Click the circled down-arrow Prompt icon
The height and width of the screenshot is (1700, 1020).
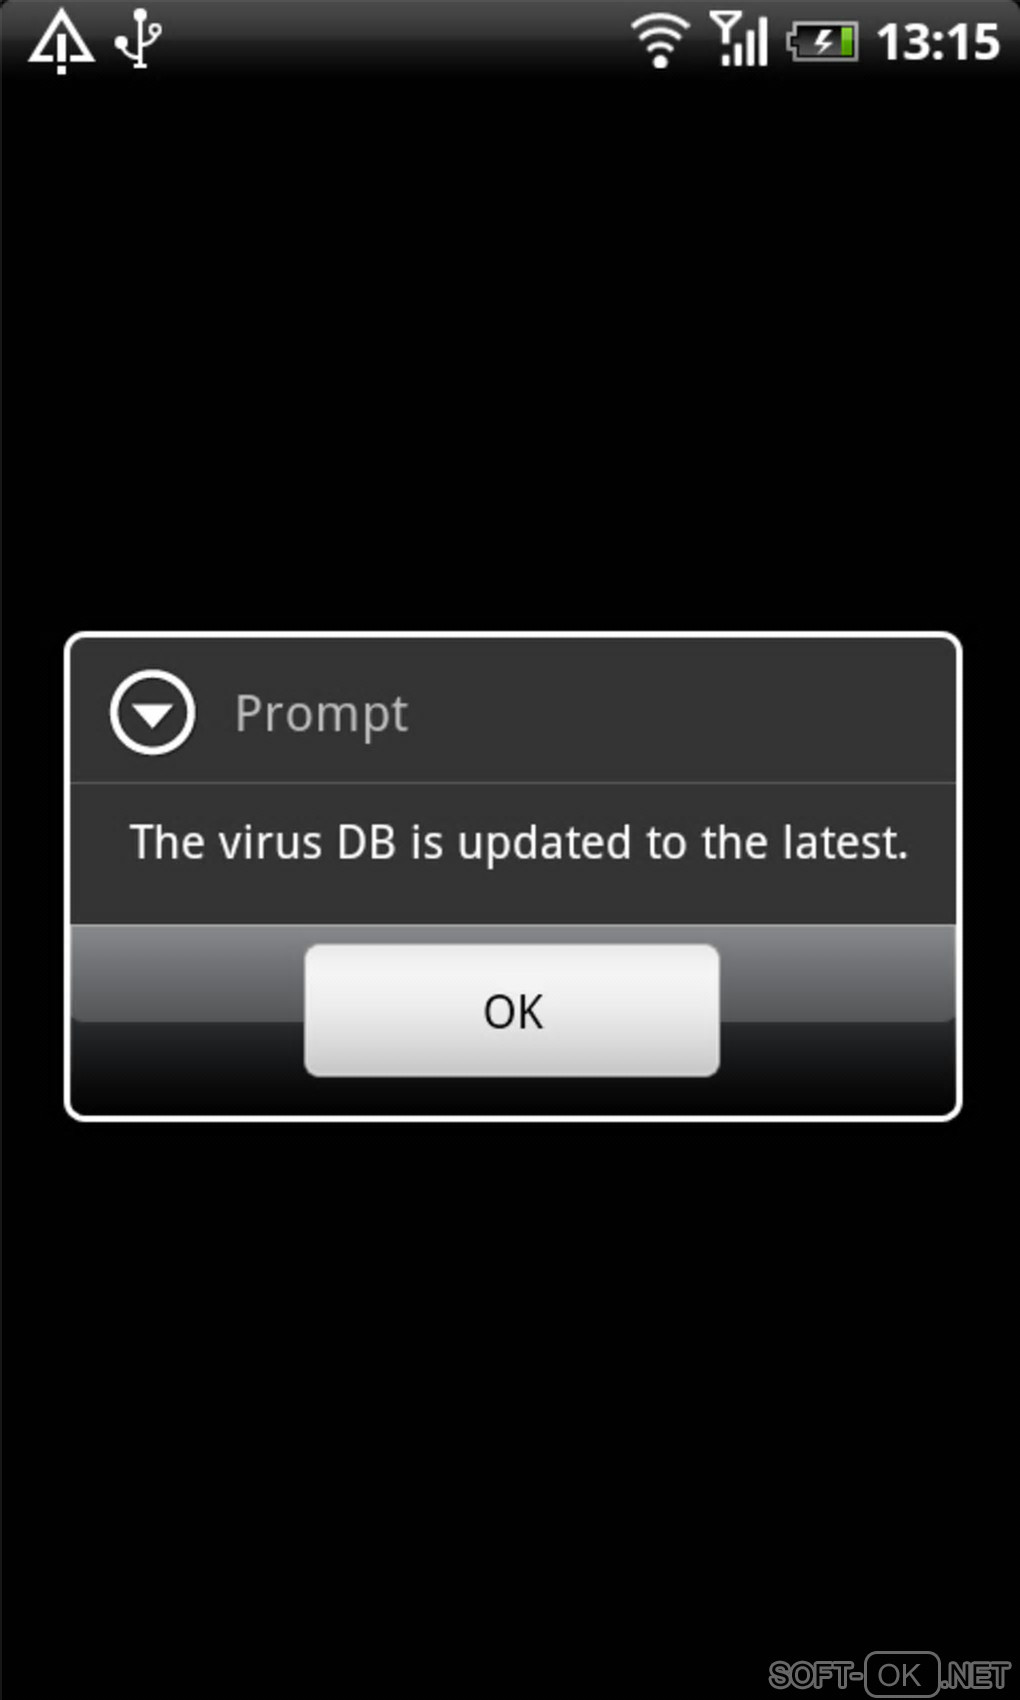pyautogui.click(x=152, y=713)
